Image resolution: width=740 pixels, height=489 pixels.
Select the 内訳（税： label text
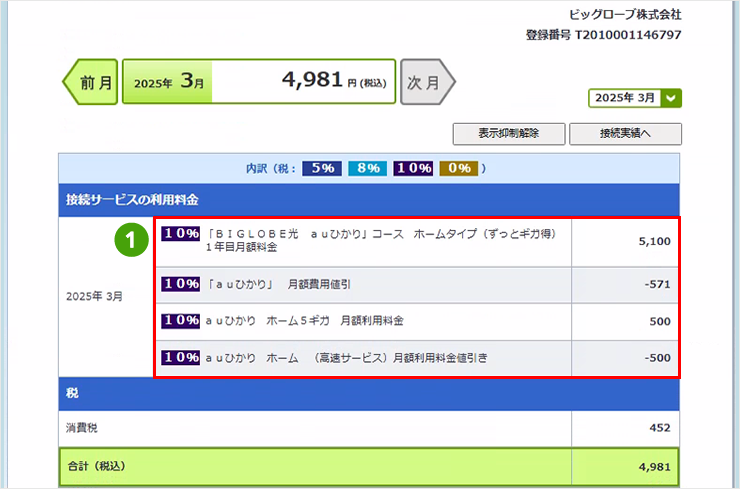click(271, 169)
